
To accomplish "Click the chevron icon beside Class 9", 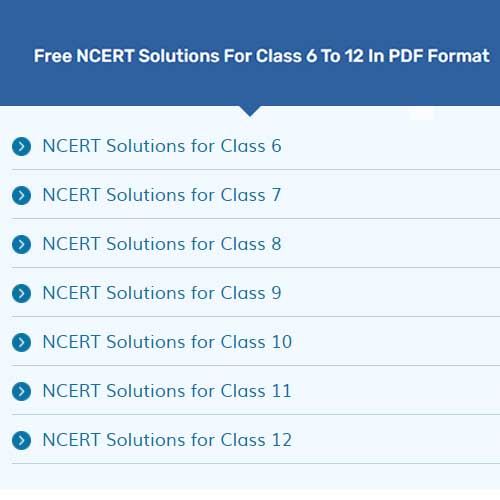I will pyautogui.click(x=21, y=293).
